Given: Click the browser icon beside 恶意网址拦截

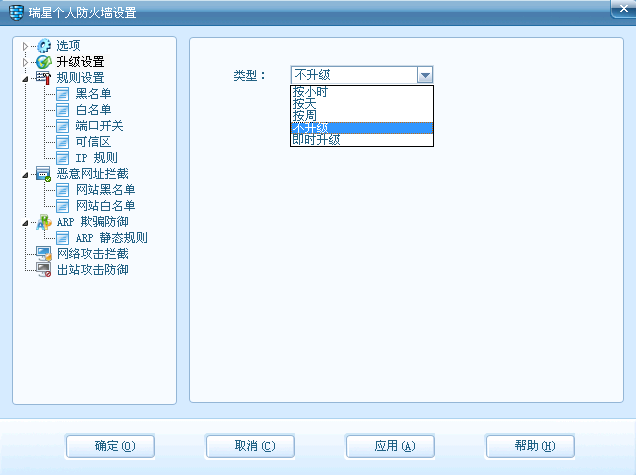Looking at the screenshot, I should pos(43,174).
